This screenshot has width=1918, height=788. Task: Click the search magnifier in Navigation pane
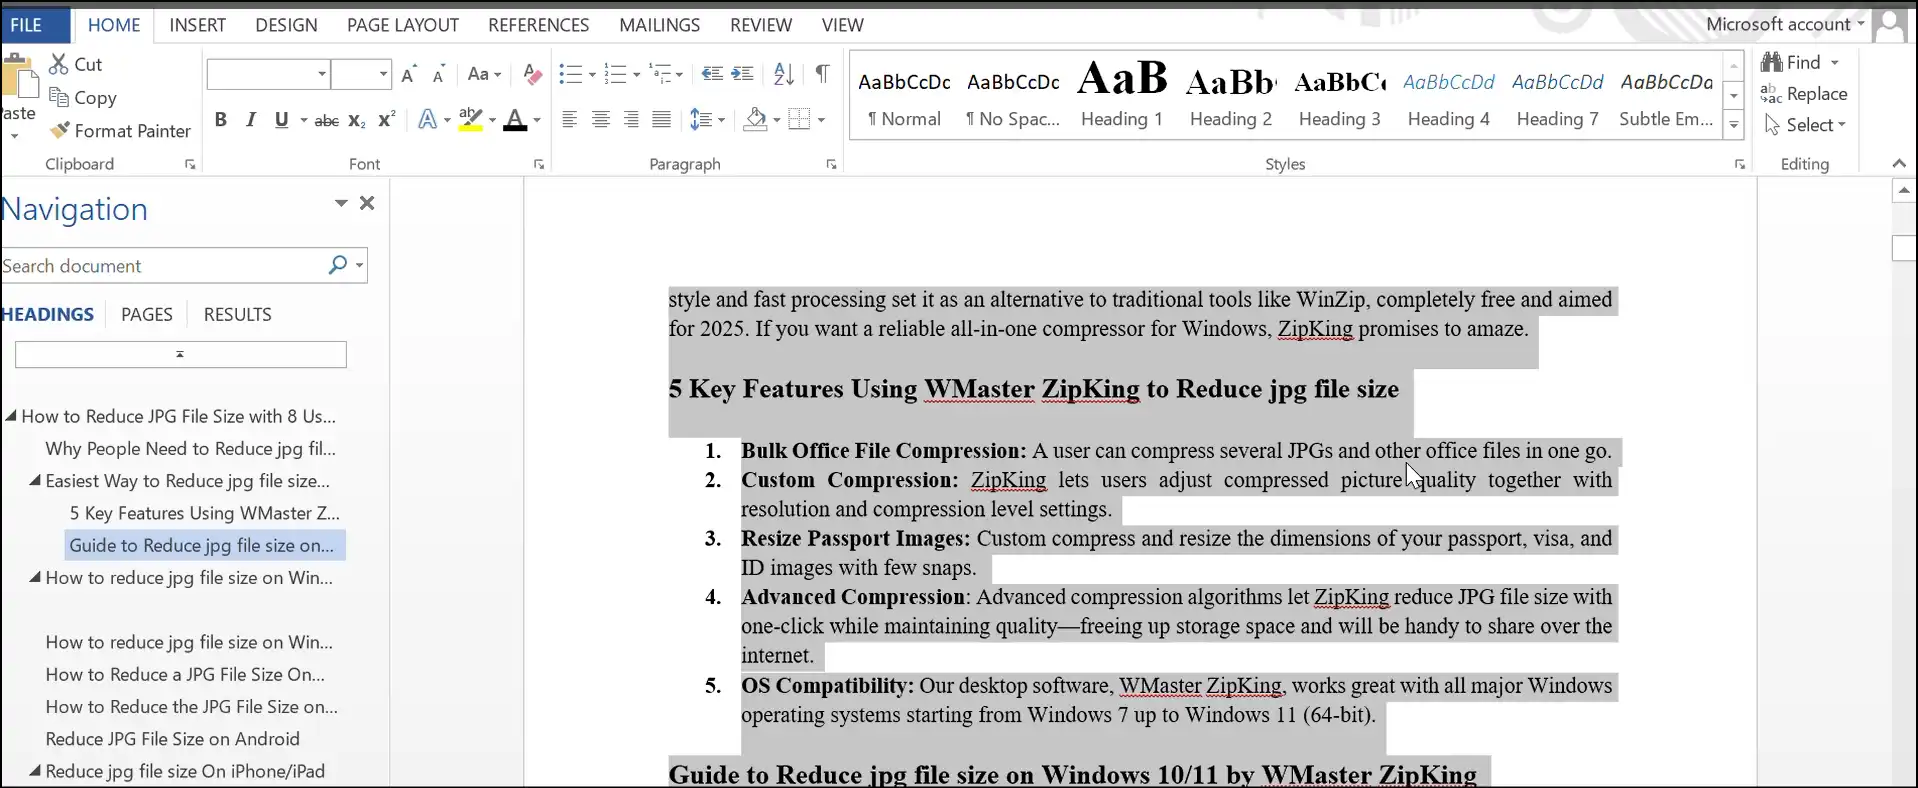point(337,265)
